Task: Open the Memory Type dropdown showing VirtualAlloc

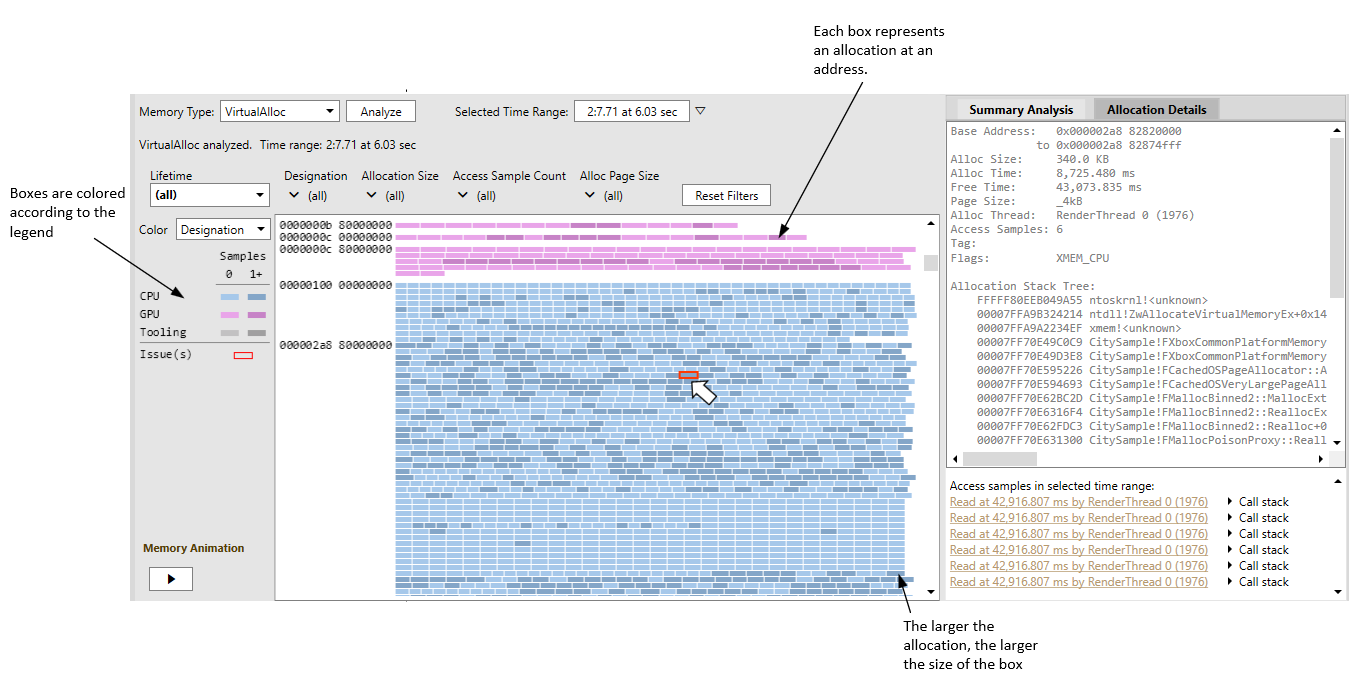Action: tap(280, 112)
